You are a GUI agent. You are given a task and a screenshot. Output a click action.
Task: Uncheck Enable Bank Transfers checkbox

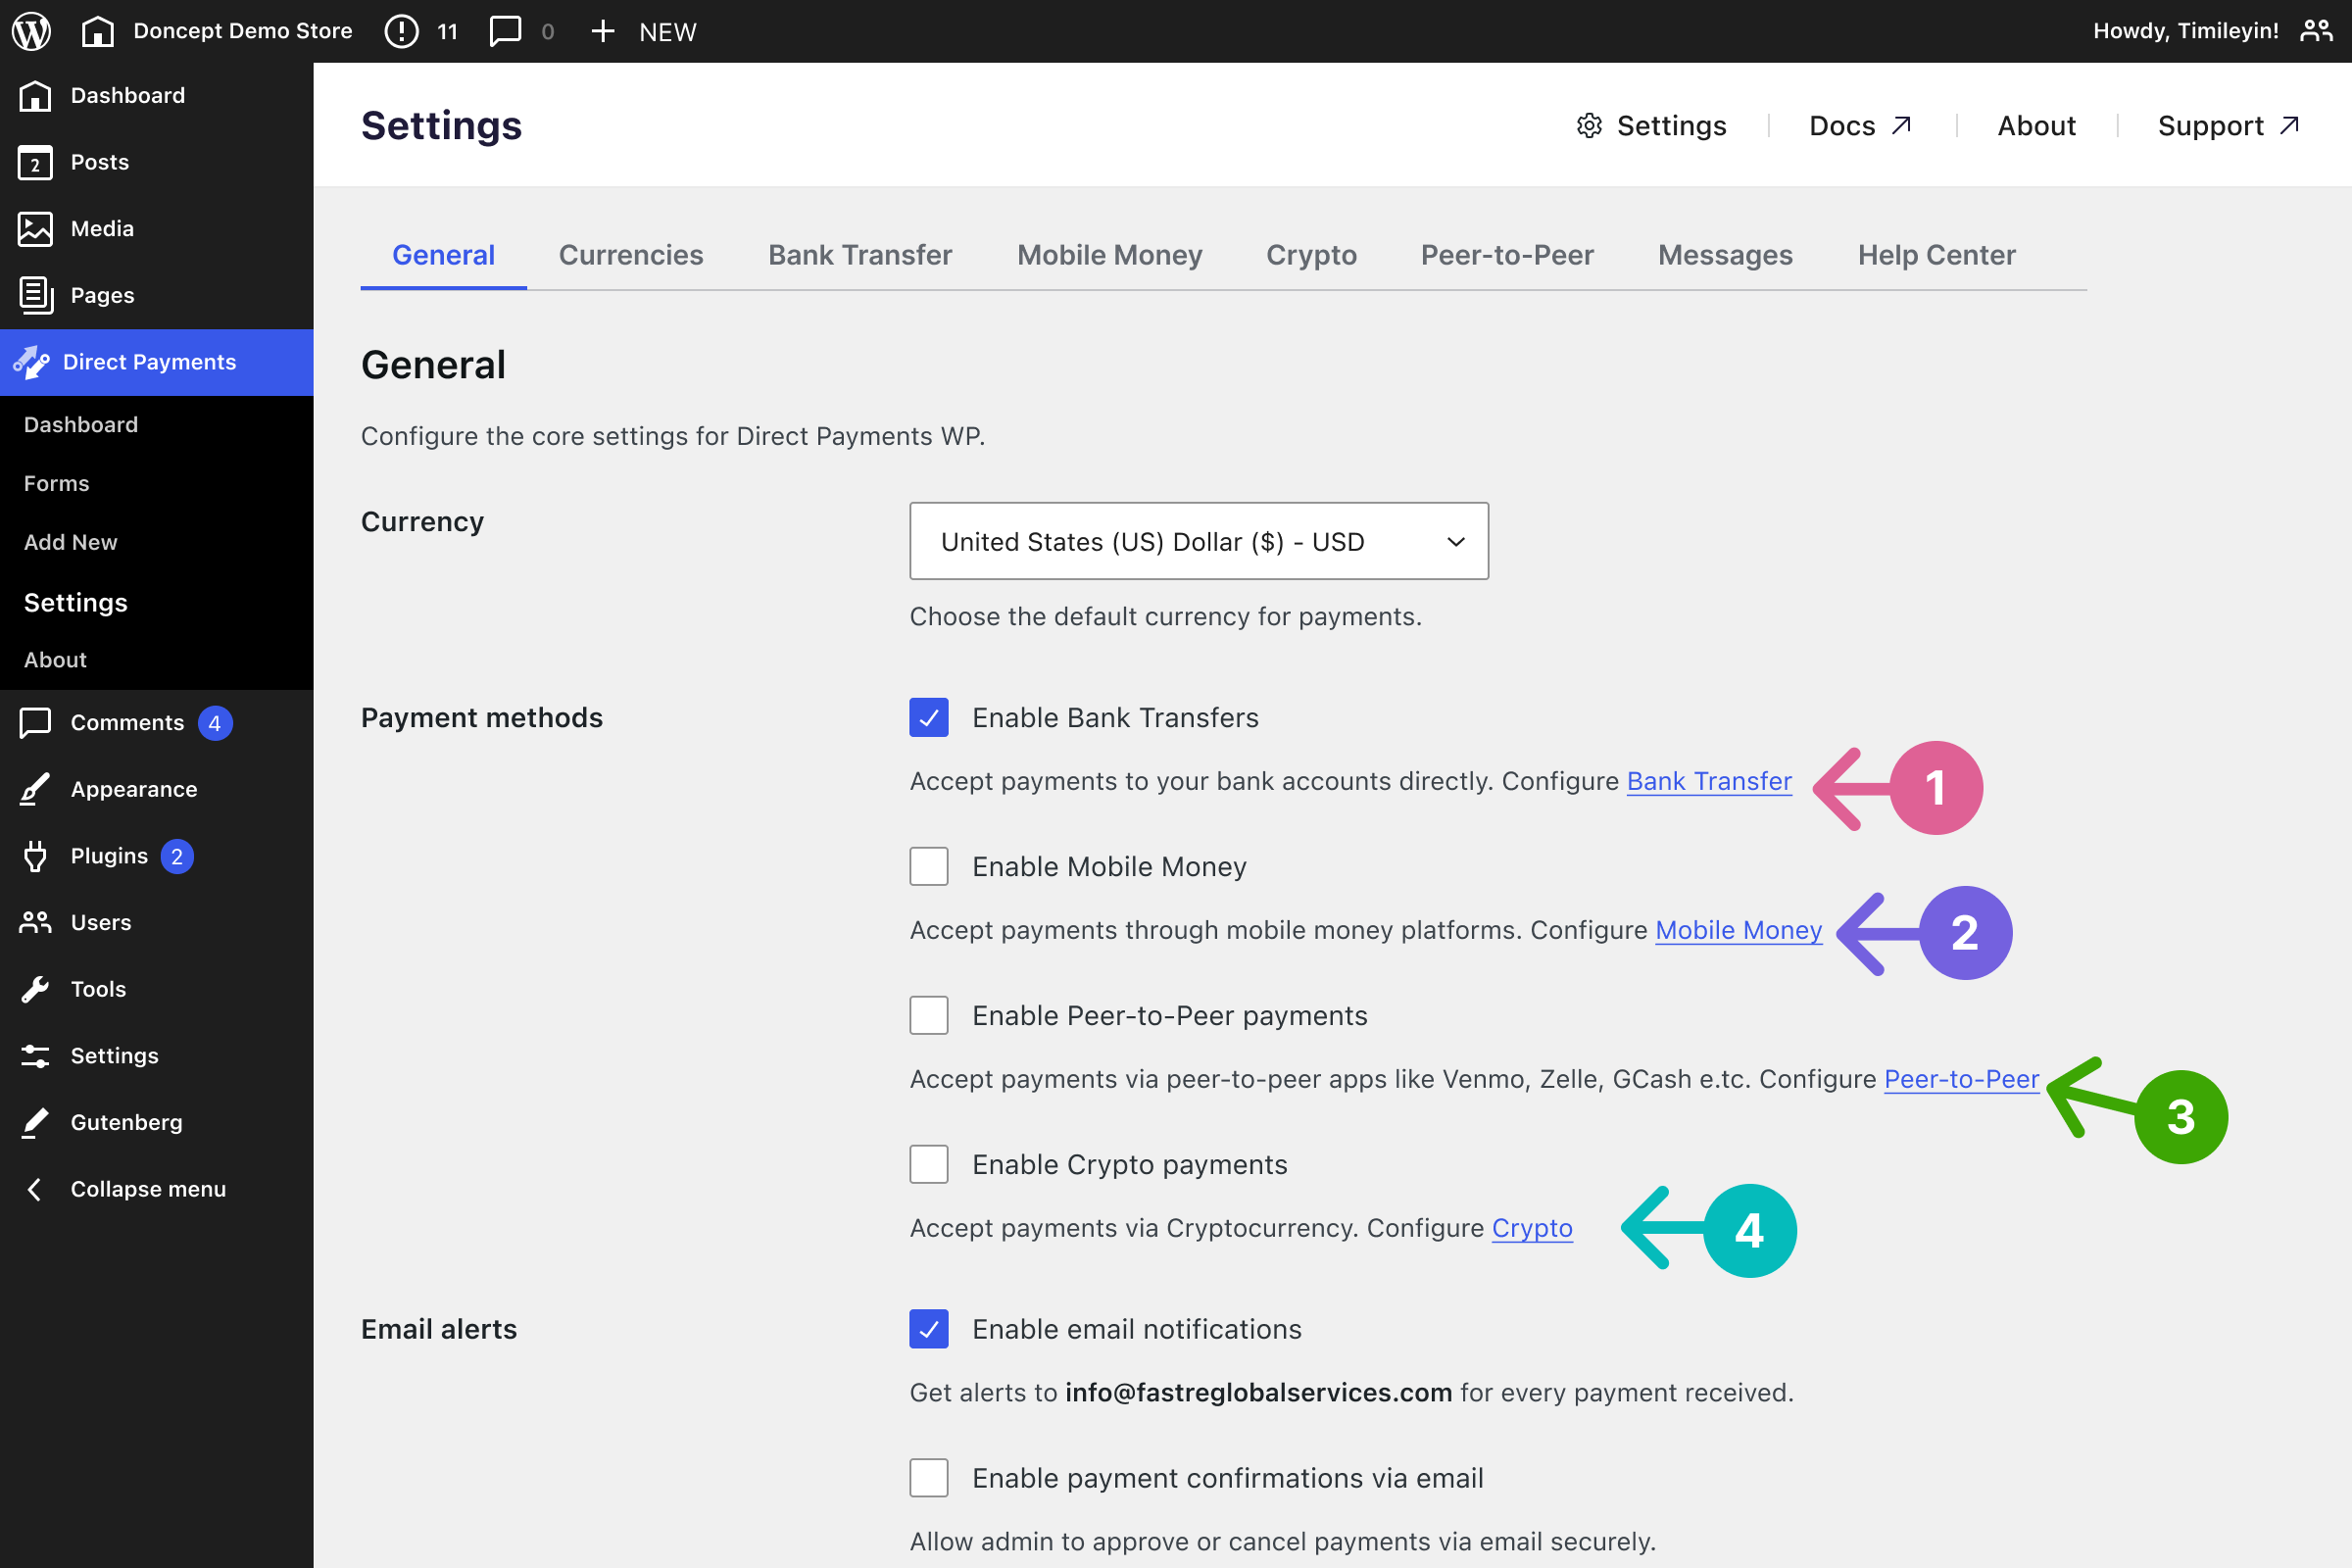click(x=929, y=718)
